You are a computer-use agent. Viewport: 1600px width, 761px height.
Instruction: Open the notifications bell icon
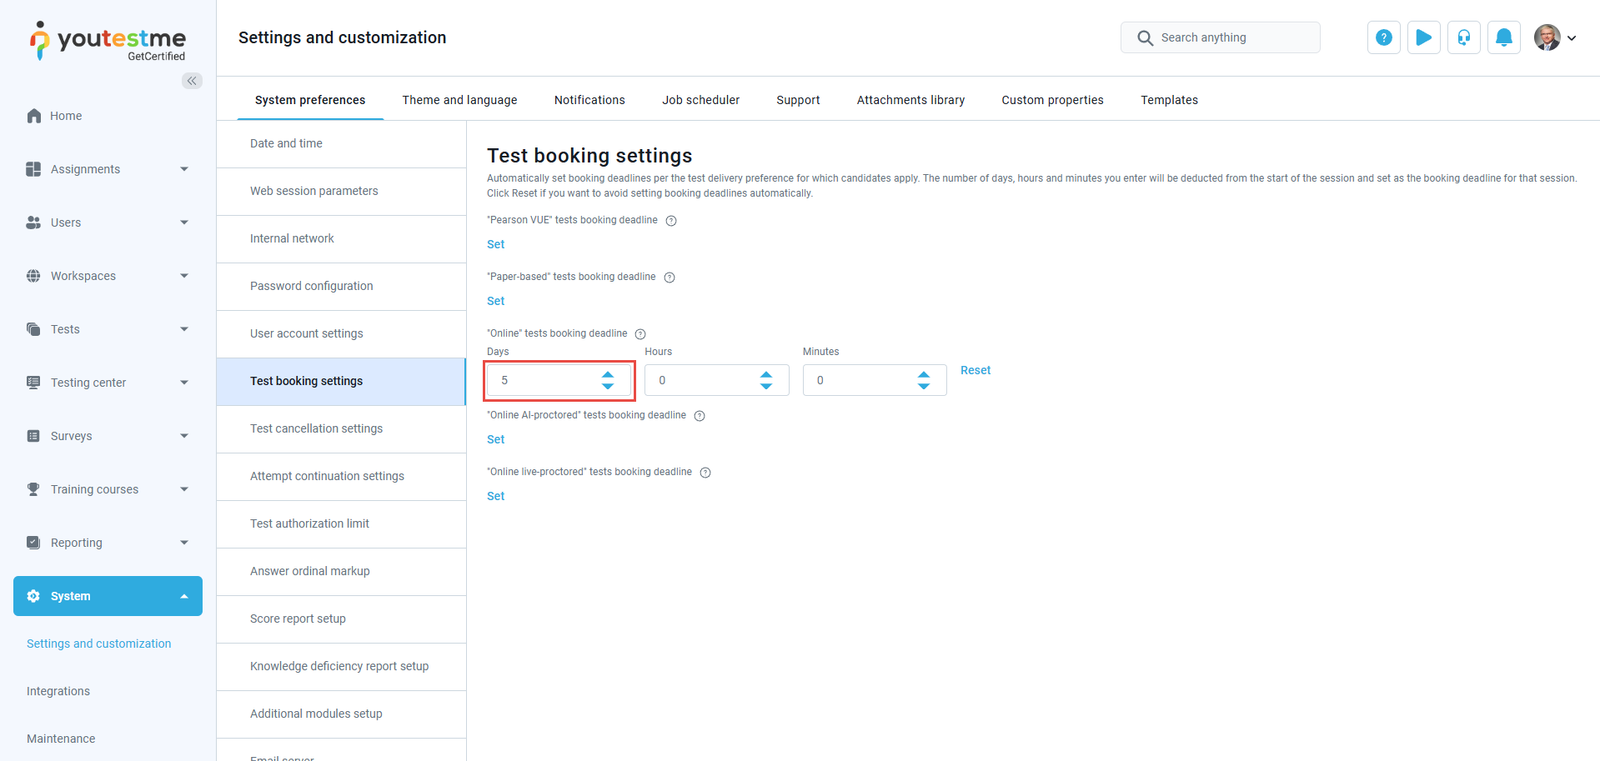[x=1503, y=38]
